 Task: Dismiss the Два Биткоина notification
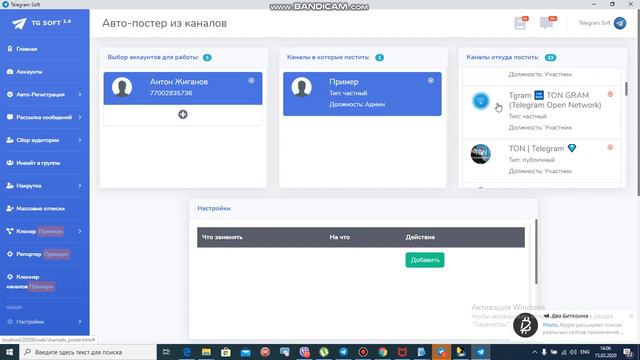click(631, 316)
